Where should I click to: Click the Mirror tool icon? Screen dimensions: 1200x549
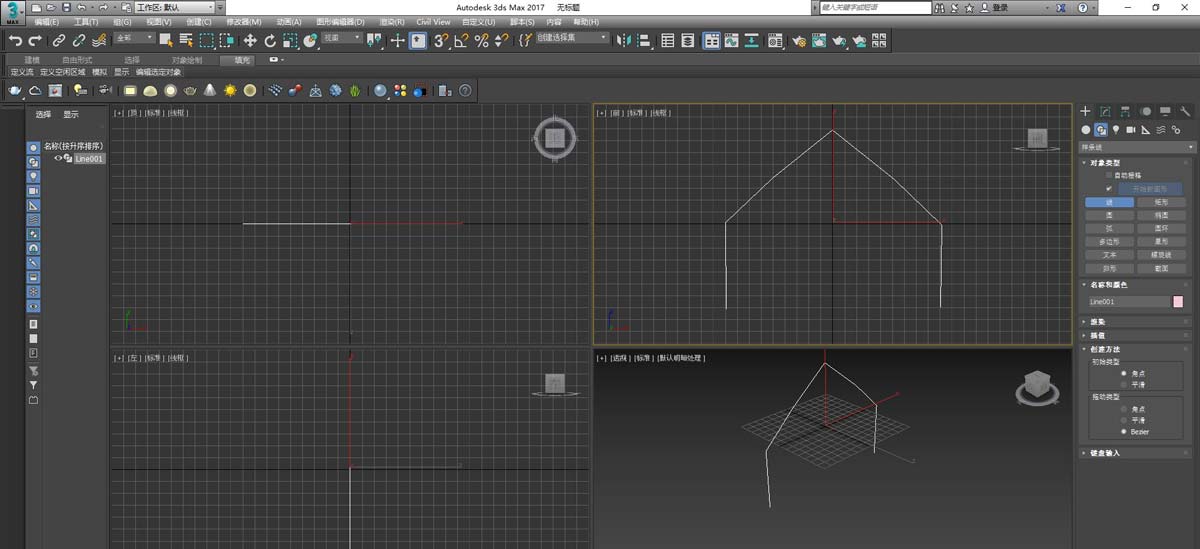pos(624,40)
